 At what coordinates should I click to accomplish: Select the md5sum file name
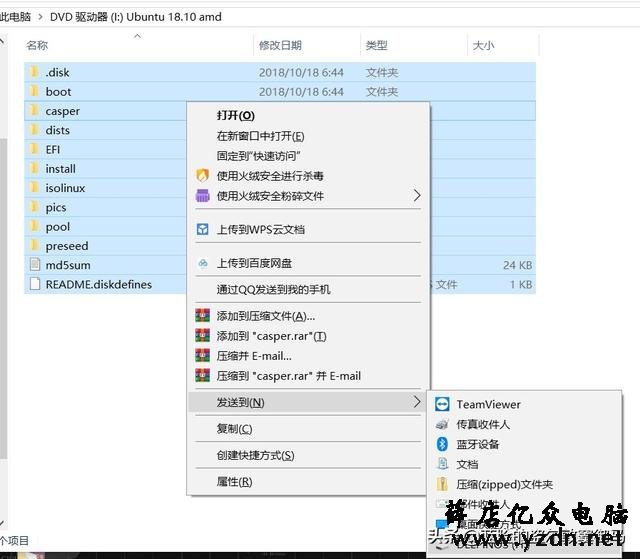click(x=68, y=265)
